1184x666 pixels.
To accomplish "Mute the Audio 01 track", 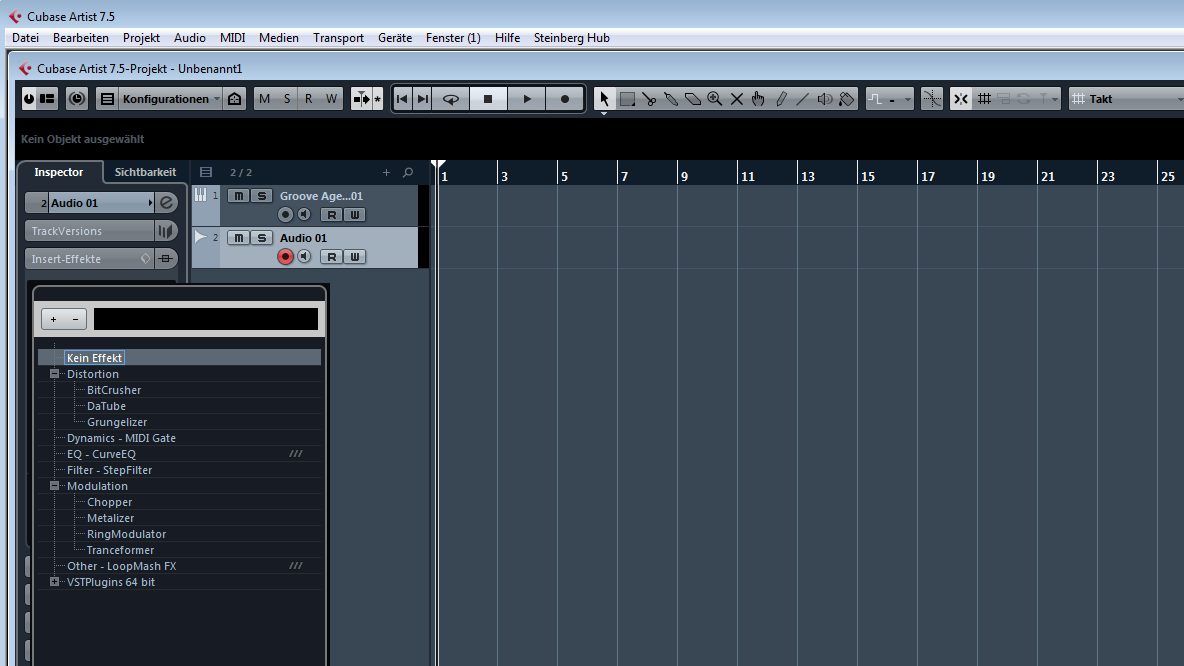I will click(239, 238).
